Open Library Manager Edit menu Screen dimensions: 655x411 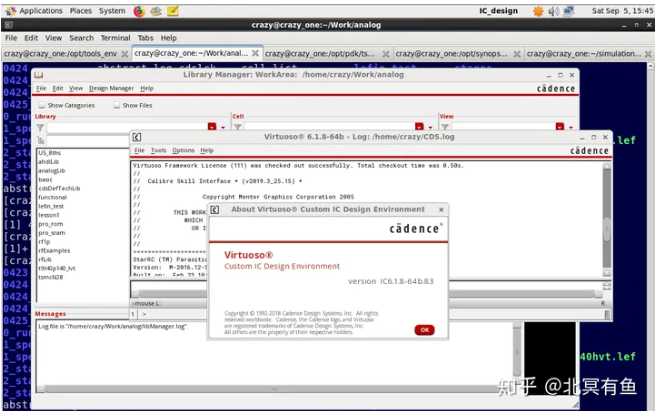point(58,89)
